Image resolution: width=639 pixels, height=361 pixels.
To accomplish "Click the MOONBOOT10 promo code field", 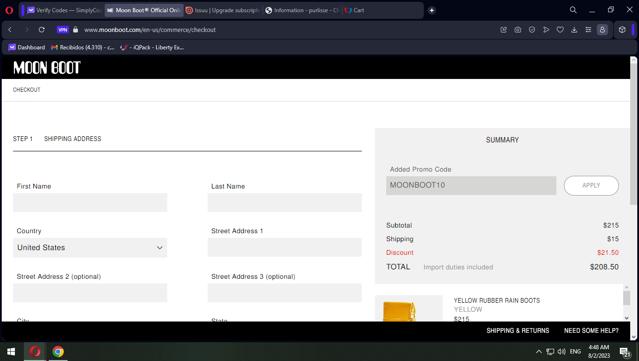I will click(x=471, y=185).
